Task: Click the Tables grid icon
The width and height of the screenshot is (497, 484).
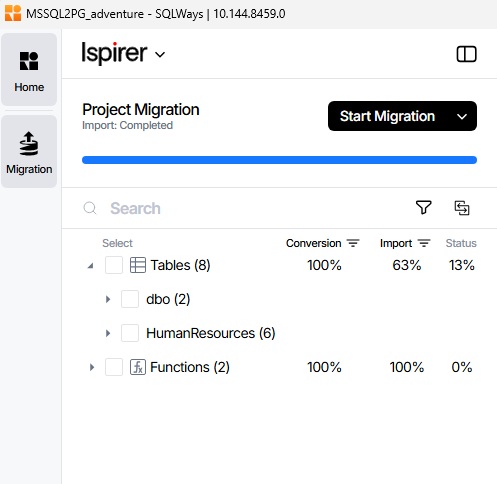Action: tap(138, 265)
